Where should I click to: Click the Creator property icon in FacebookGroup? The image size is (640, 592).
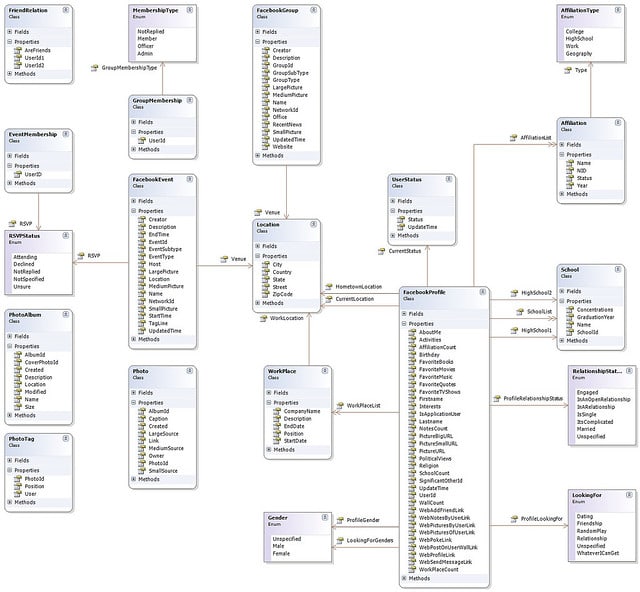click(266, 50)
